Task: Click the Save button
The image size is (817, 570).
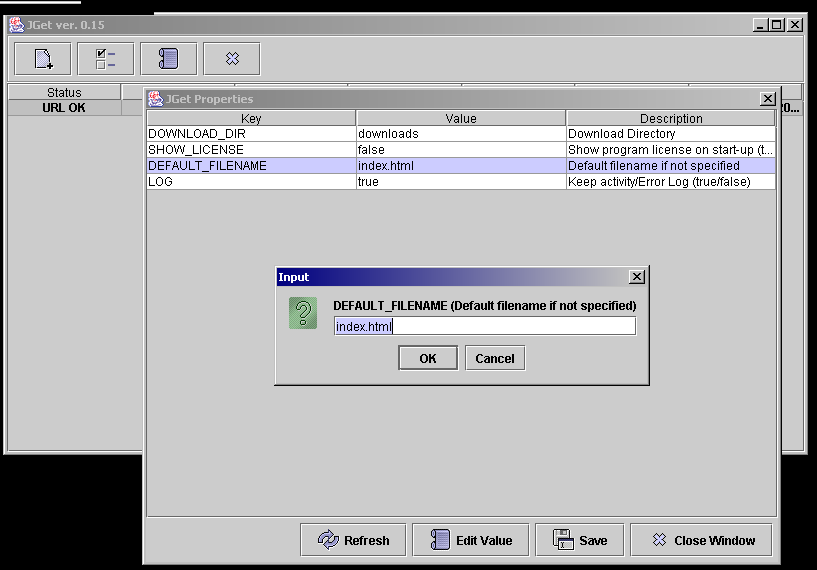Action: click(x=579, y=540)
